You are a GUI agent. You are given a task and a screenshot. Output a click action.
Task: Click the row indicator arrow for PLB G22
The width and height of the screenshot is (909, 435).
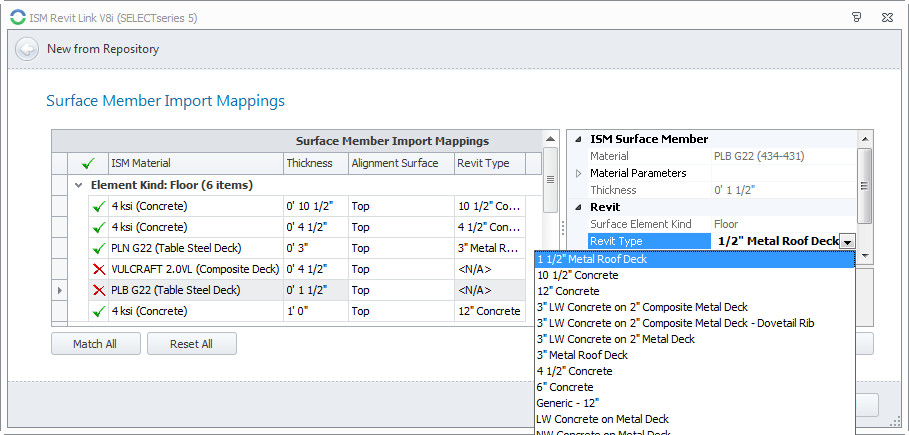pos(60,290)
